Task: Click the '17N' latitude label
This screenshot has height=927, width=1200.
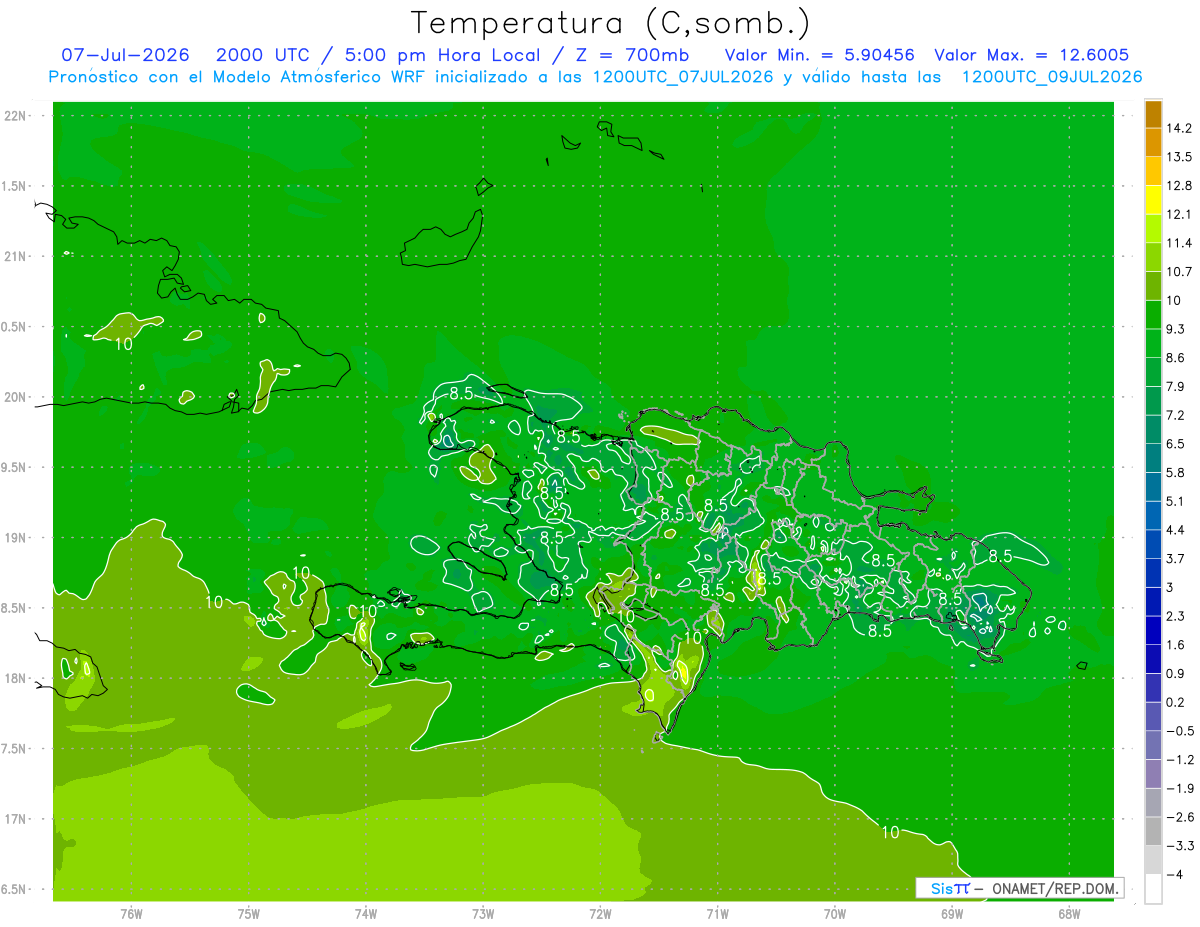Action: tap(14, 819)
